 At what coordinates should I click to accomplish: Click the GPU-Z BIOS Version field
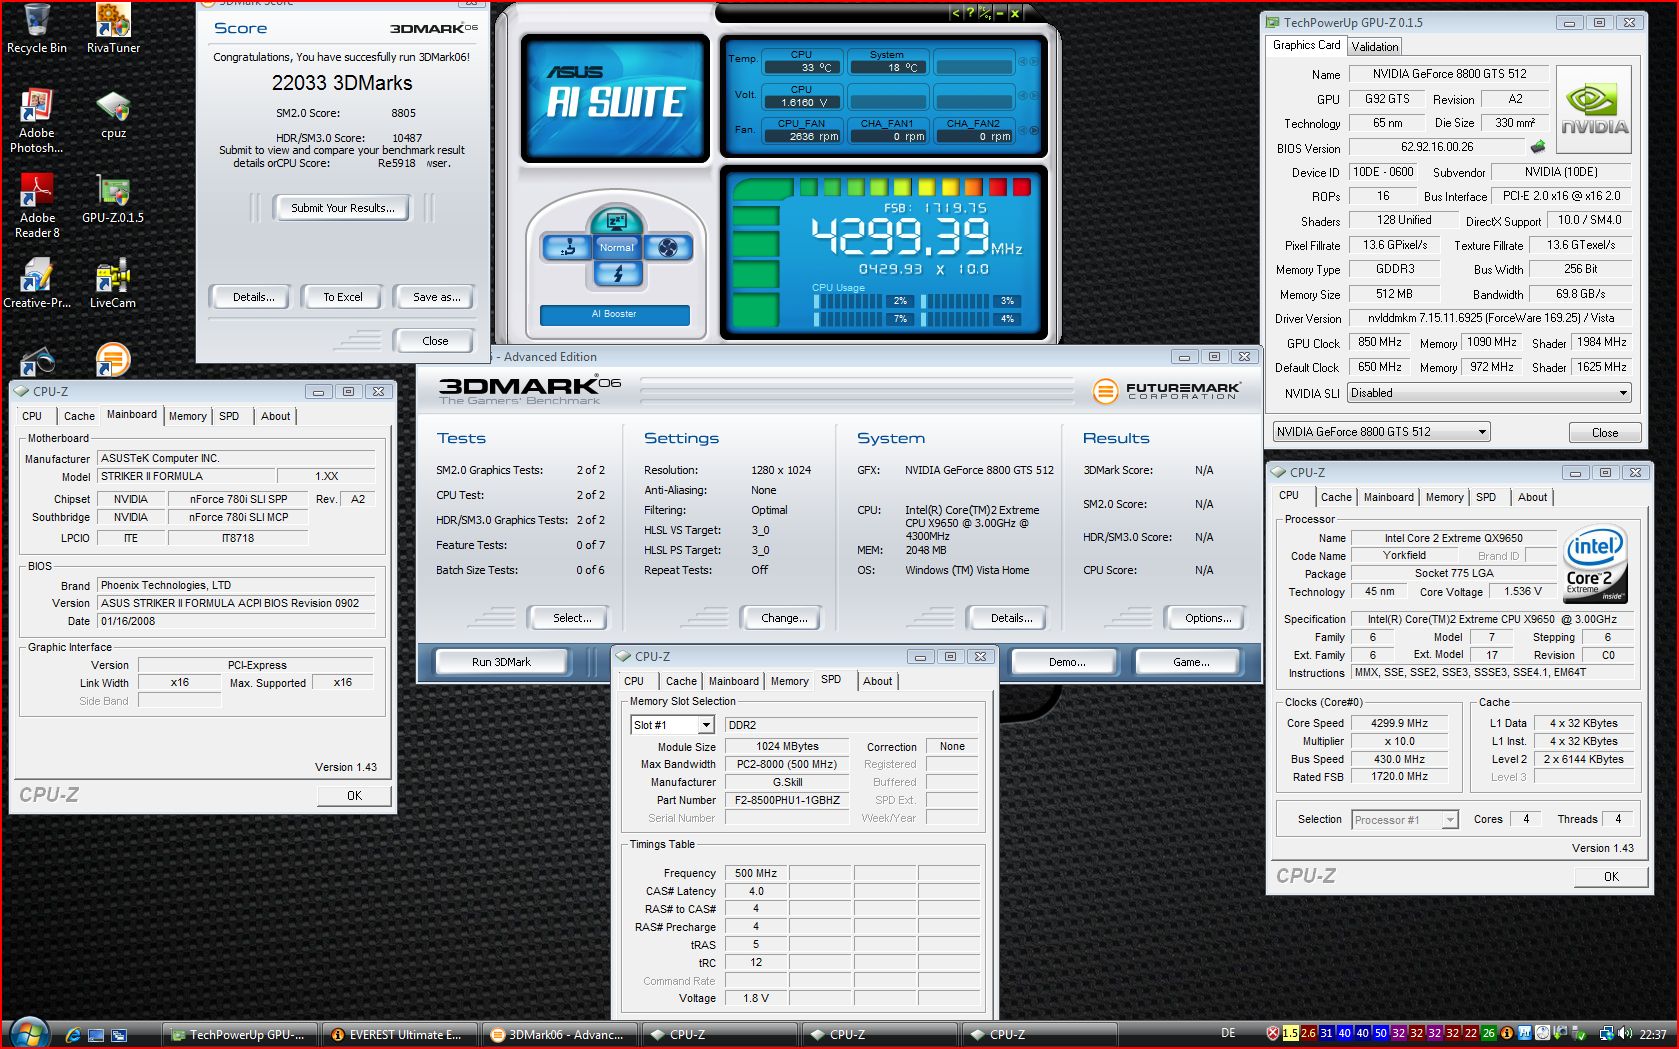(x=1437, y=147)
